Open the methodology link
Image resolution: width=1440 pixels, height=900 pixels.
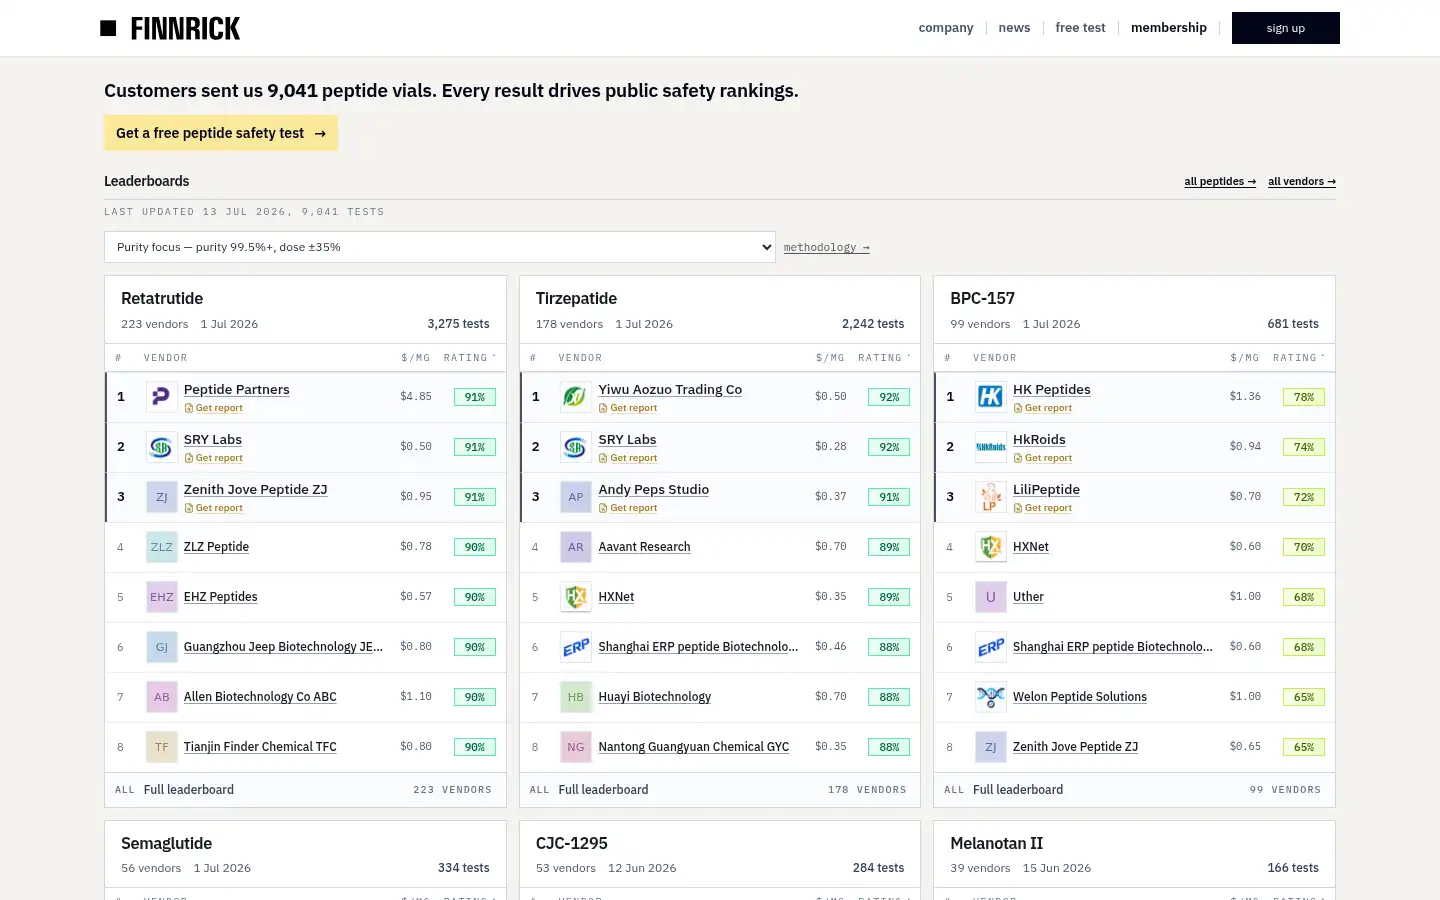(827, 248)
